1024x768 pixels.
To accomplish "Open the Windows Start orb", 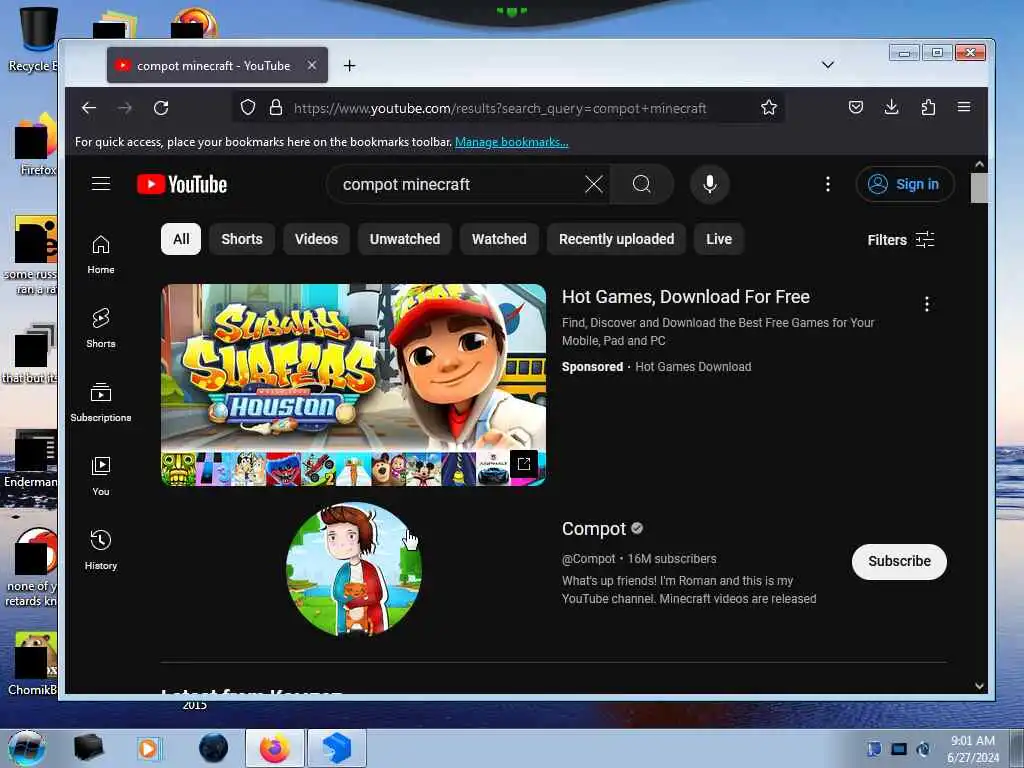I will click(x=27, y=749).
